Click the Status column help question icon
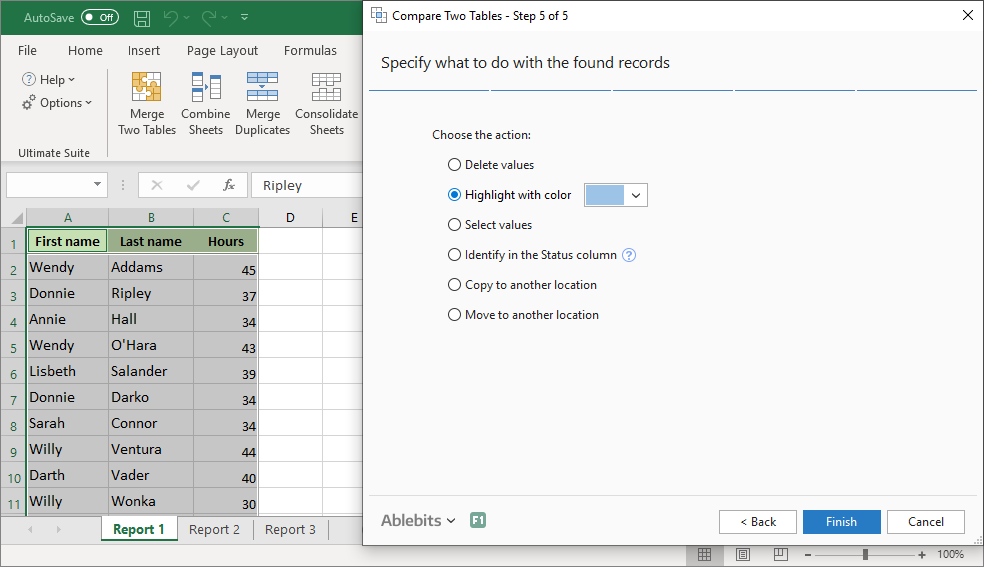 click(x=629, y=255)
